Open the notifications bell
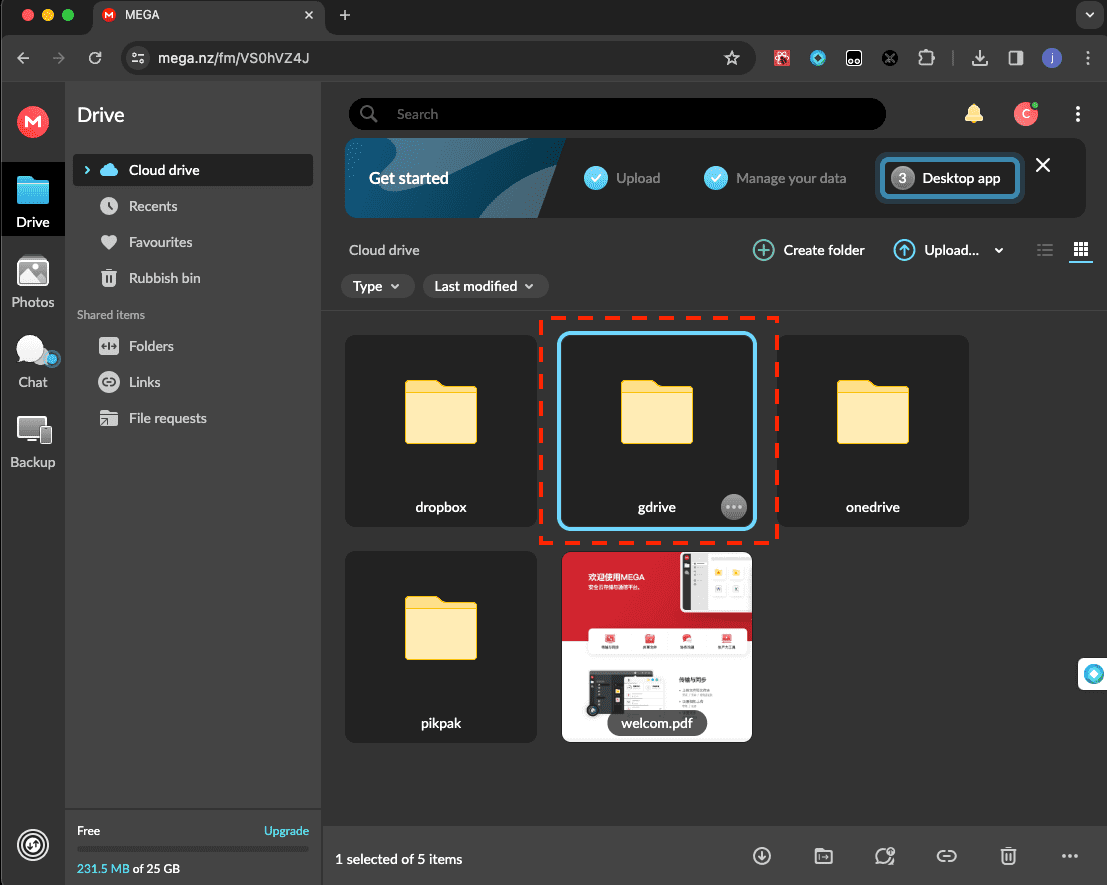Image resolution: width=1107 pixels, height=885 pixels. point(974,114)
